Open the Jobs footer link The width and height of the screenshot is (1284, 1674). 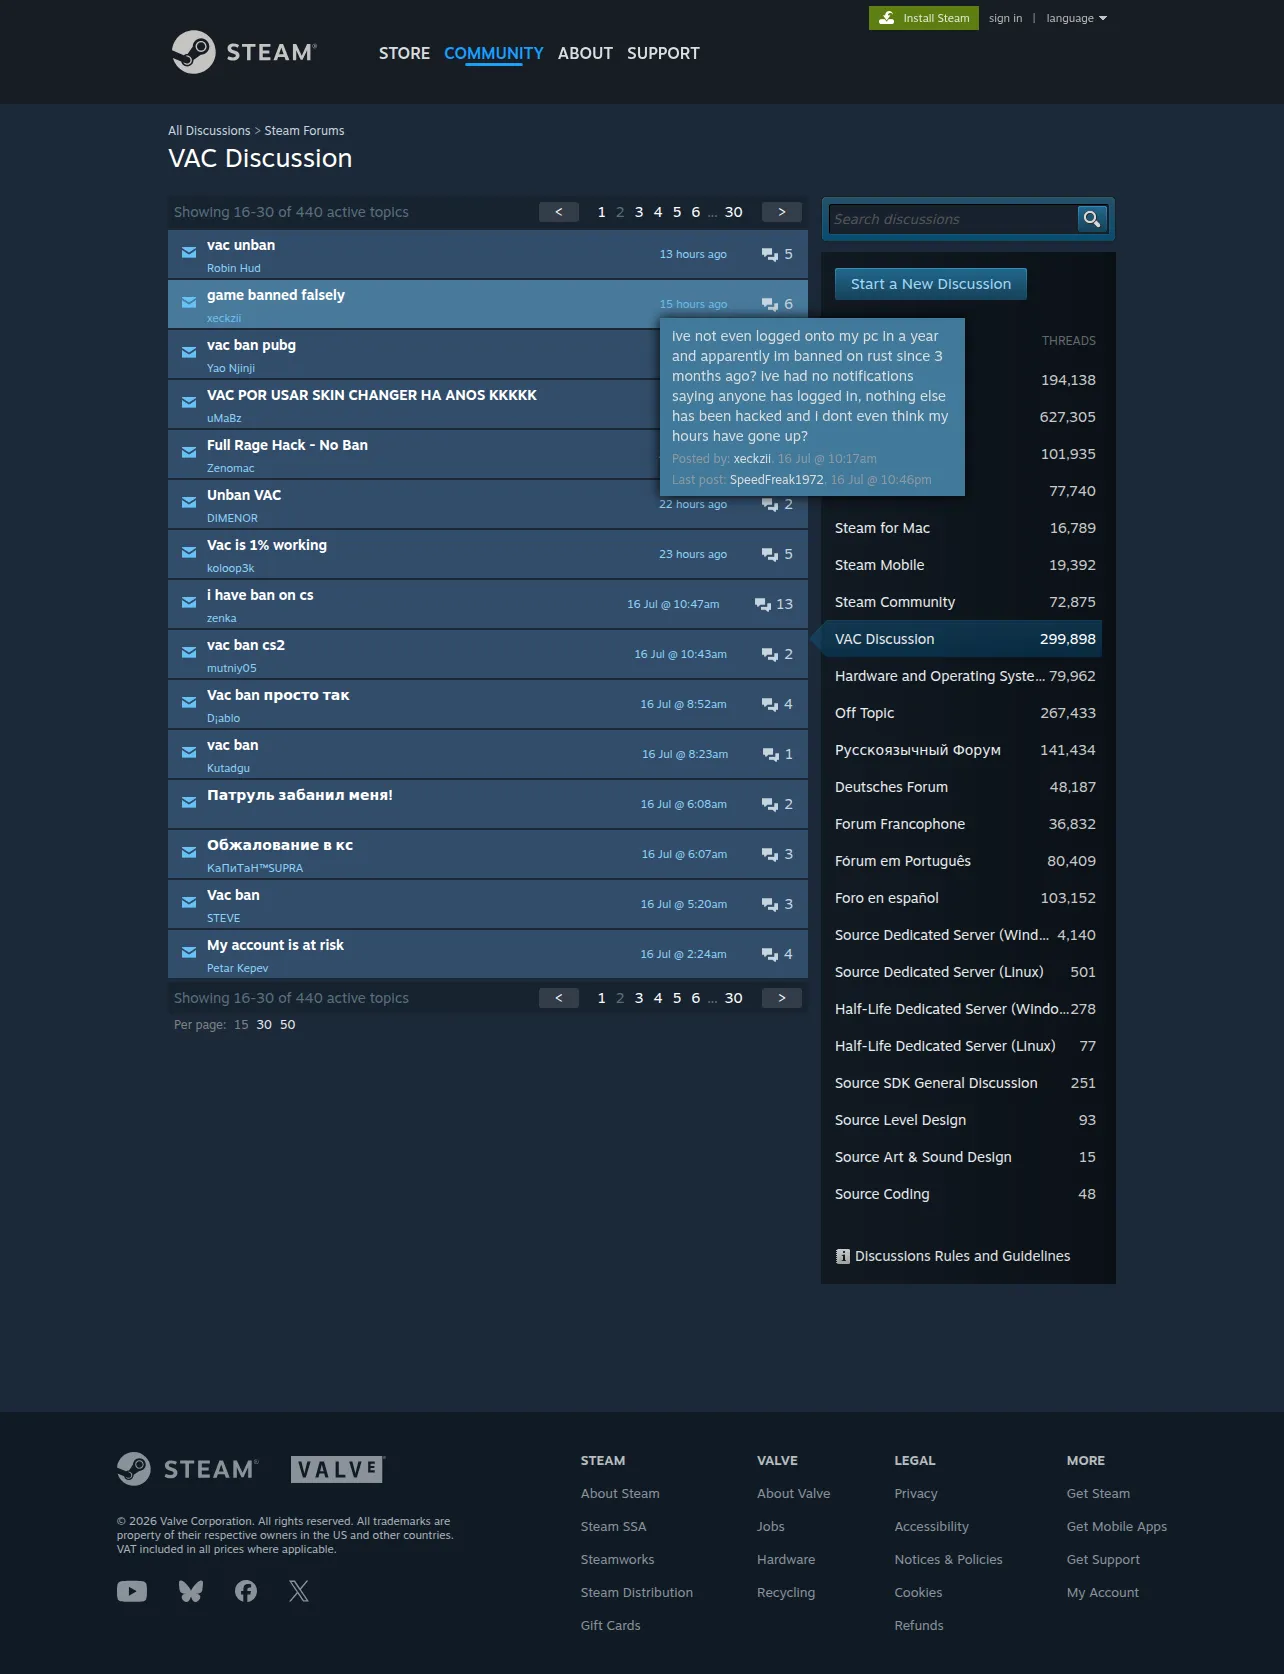pos(771,1526)
